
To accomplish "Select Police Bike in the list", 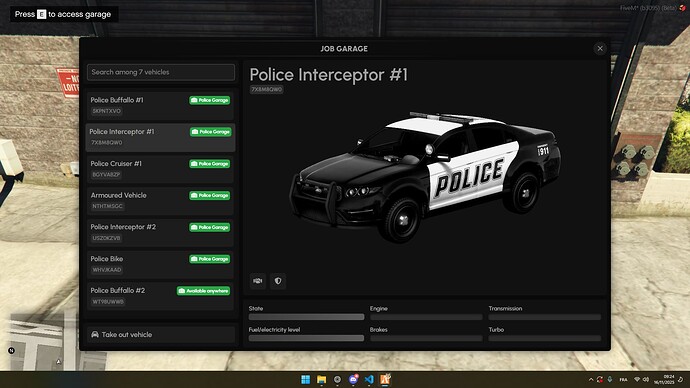I will click(x=160, y=264).
